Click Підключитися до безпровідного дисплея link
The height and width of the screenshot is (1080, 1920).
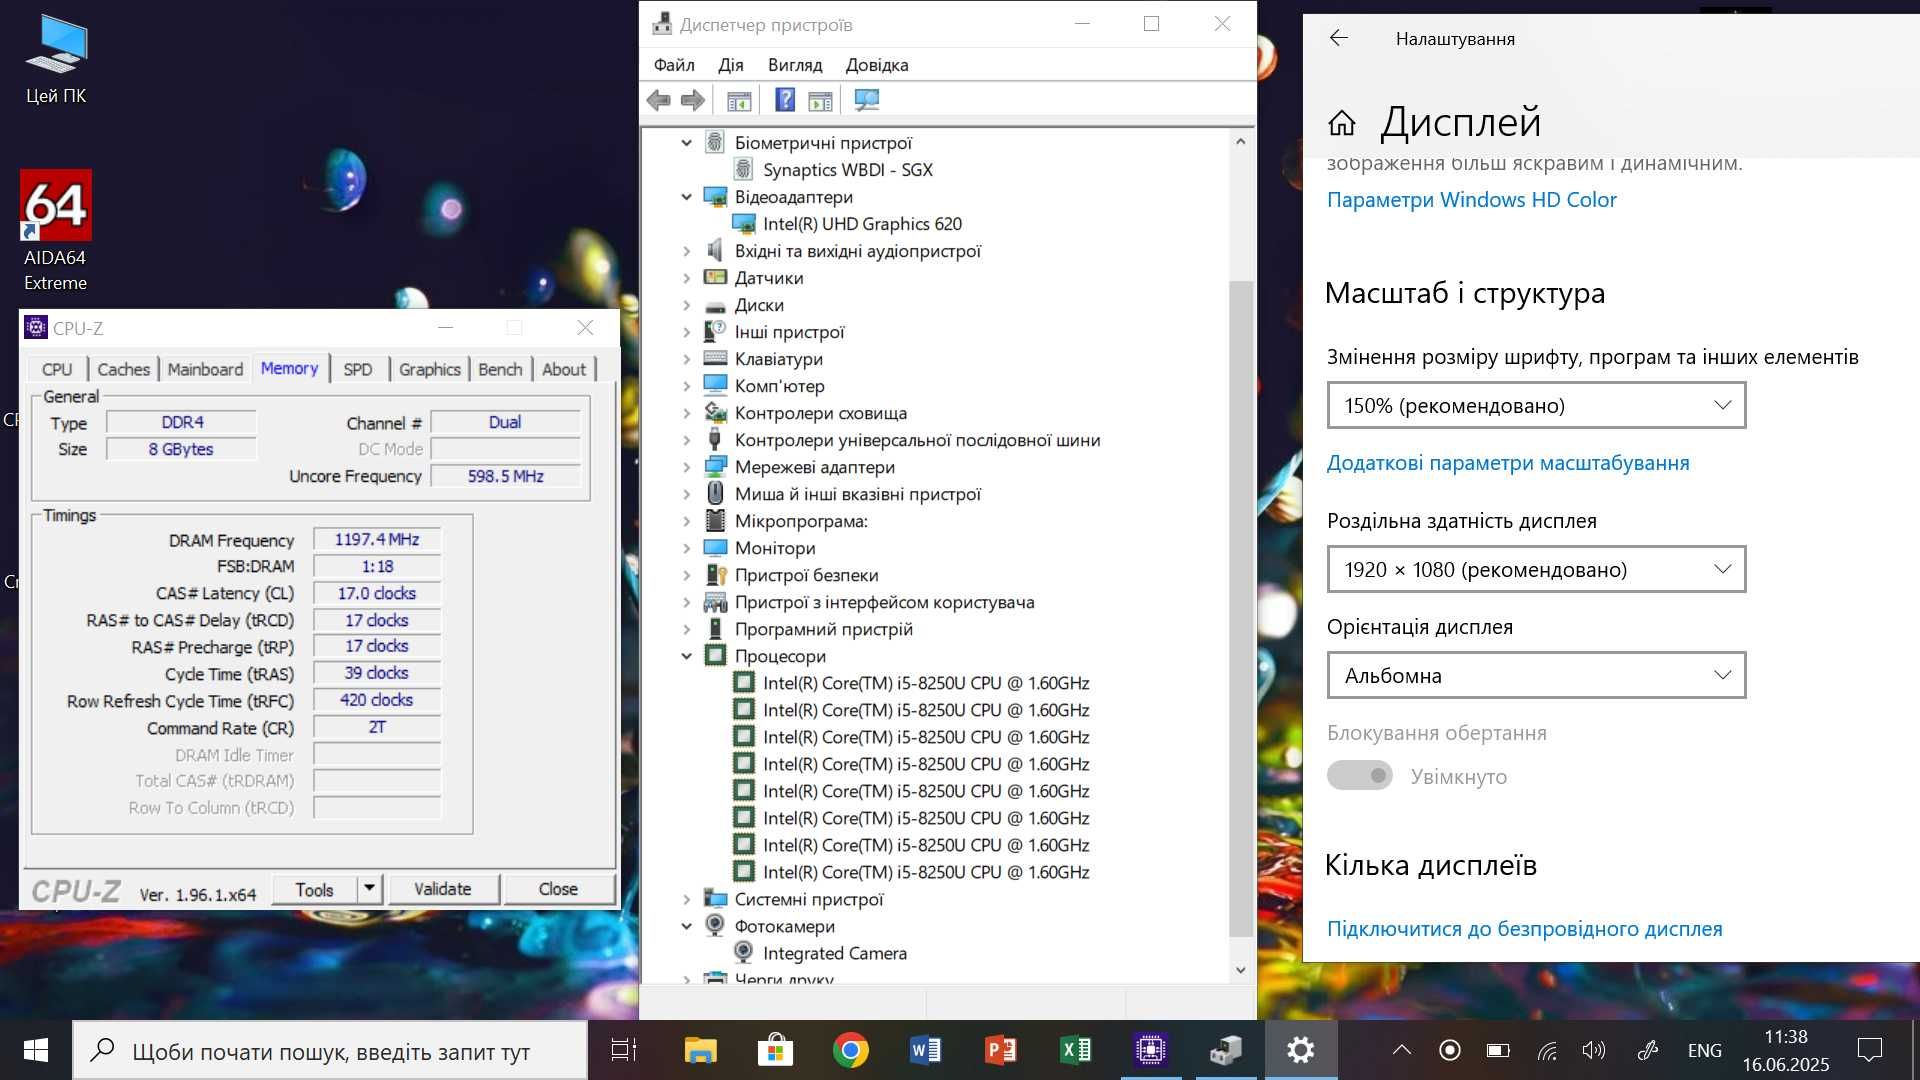pos(1525,929)
